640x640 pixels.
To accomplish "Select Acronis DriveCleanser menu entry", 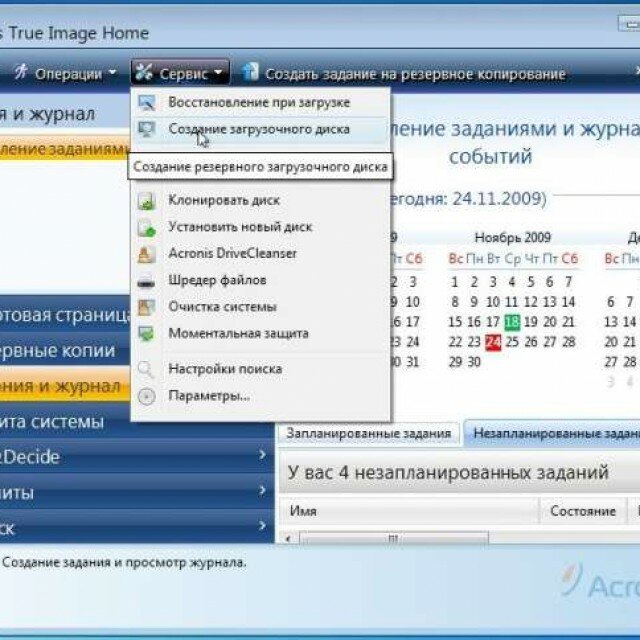I will coord(260,253).
